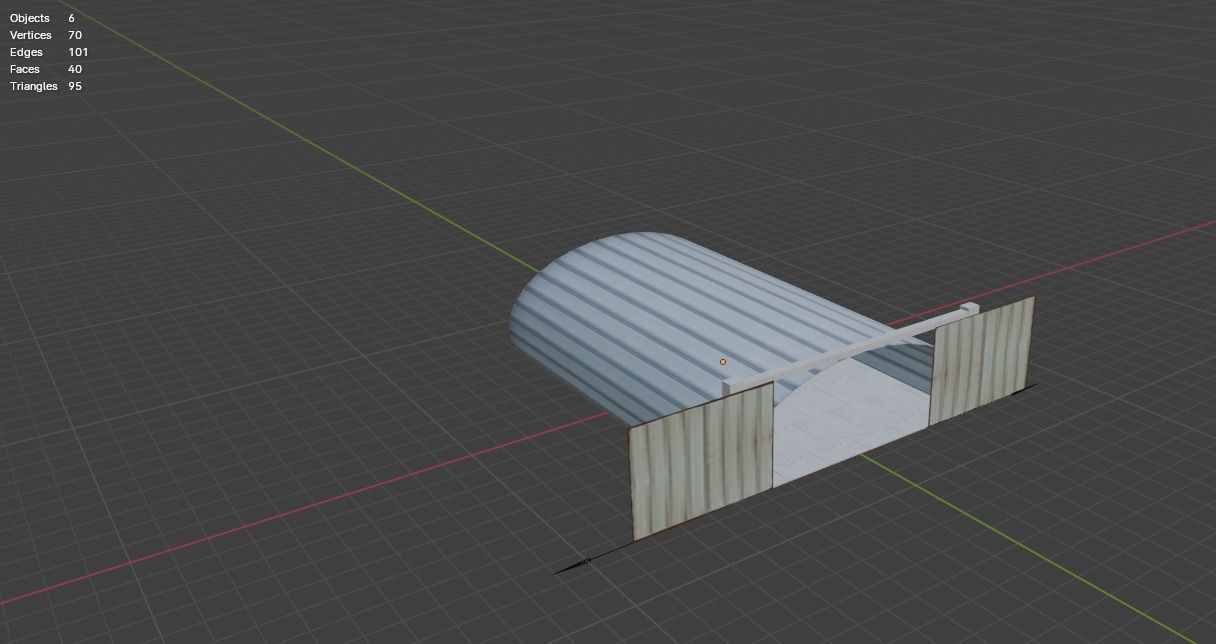Click the Objects count statistic
1216x644 pixels.
[42, 18]
